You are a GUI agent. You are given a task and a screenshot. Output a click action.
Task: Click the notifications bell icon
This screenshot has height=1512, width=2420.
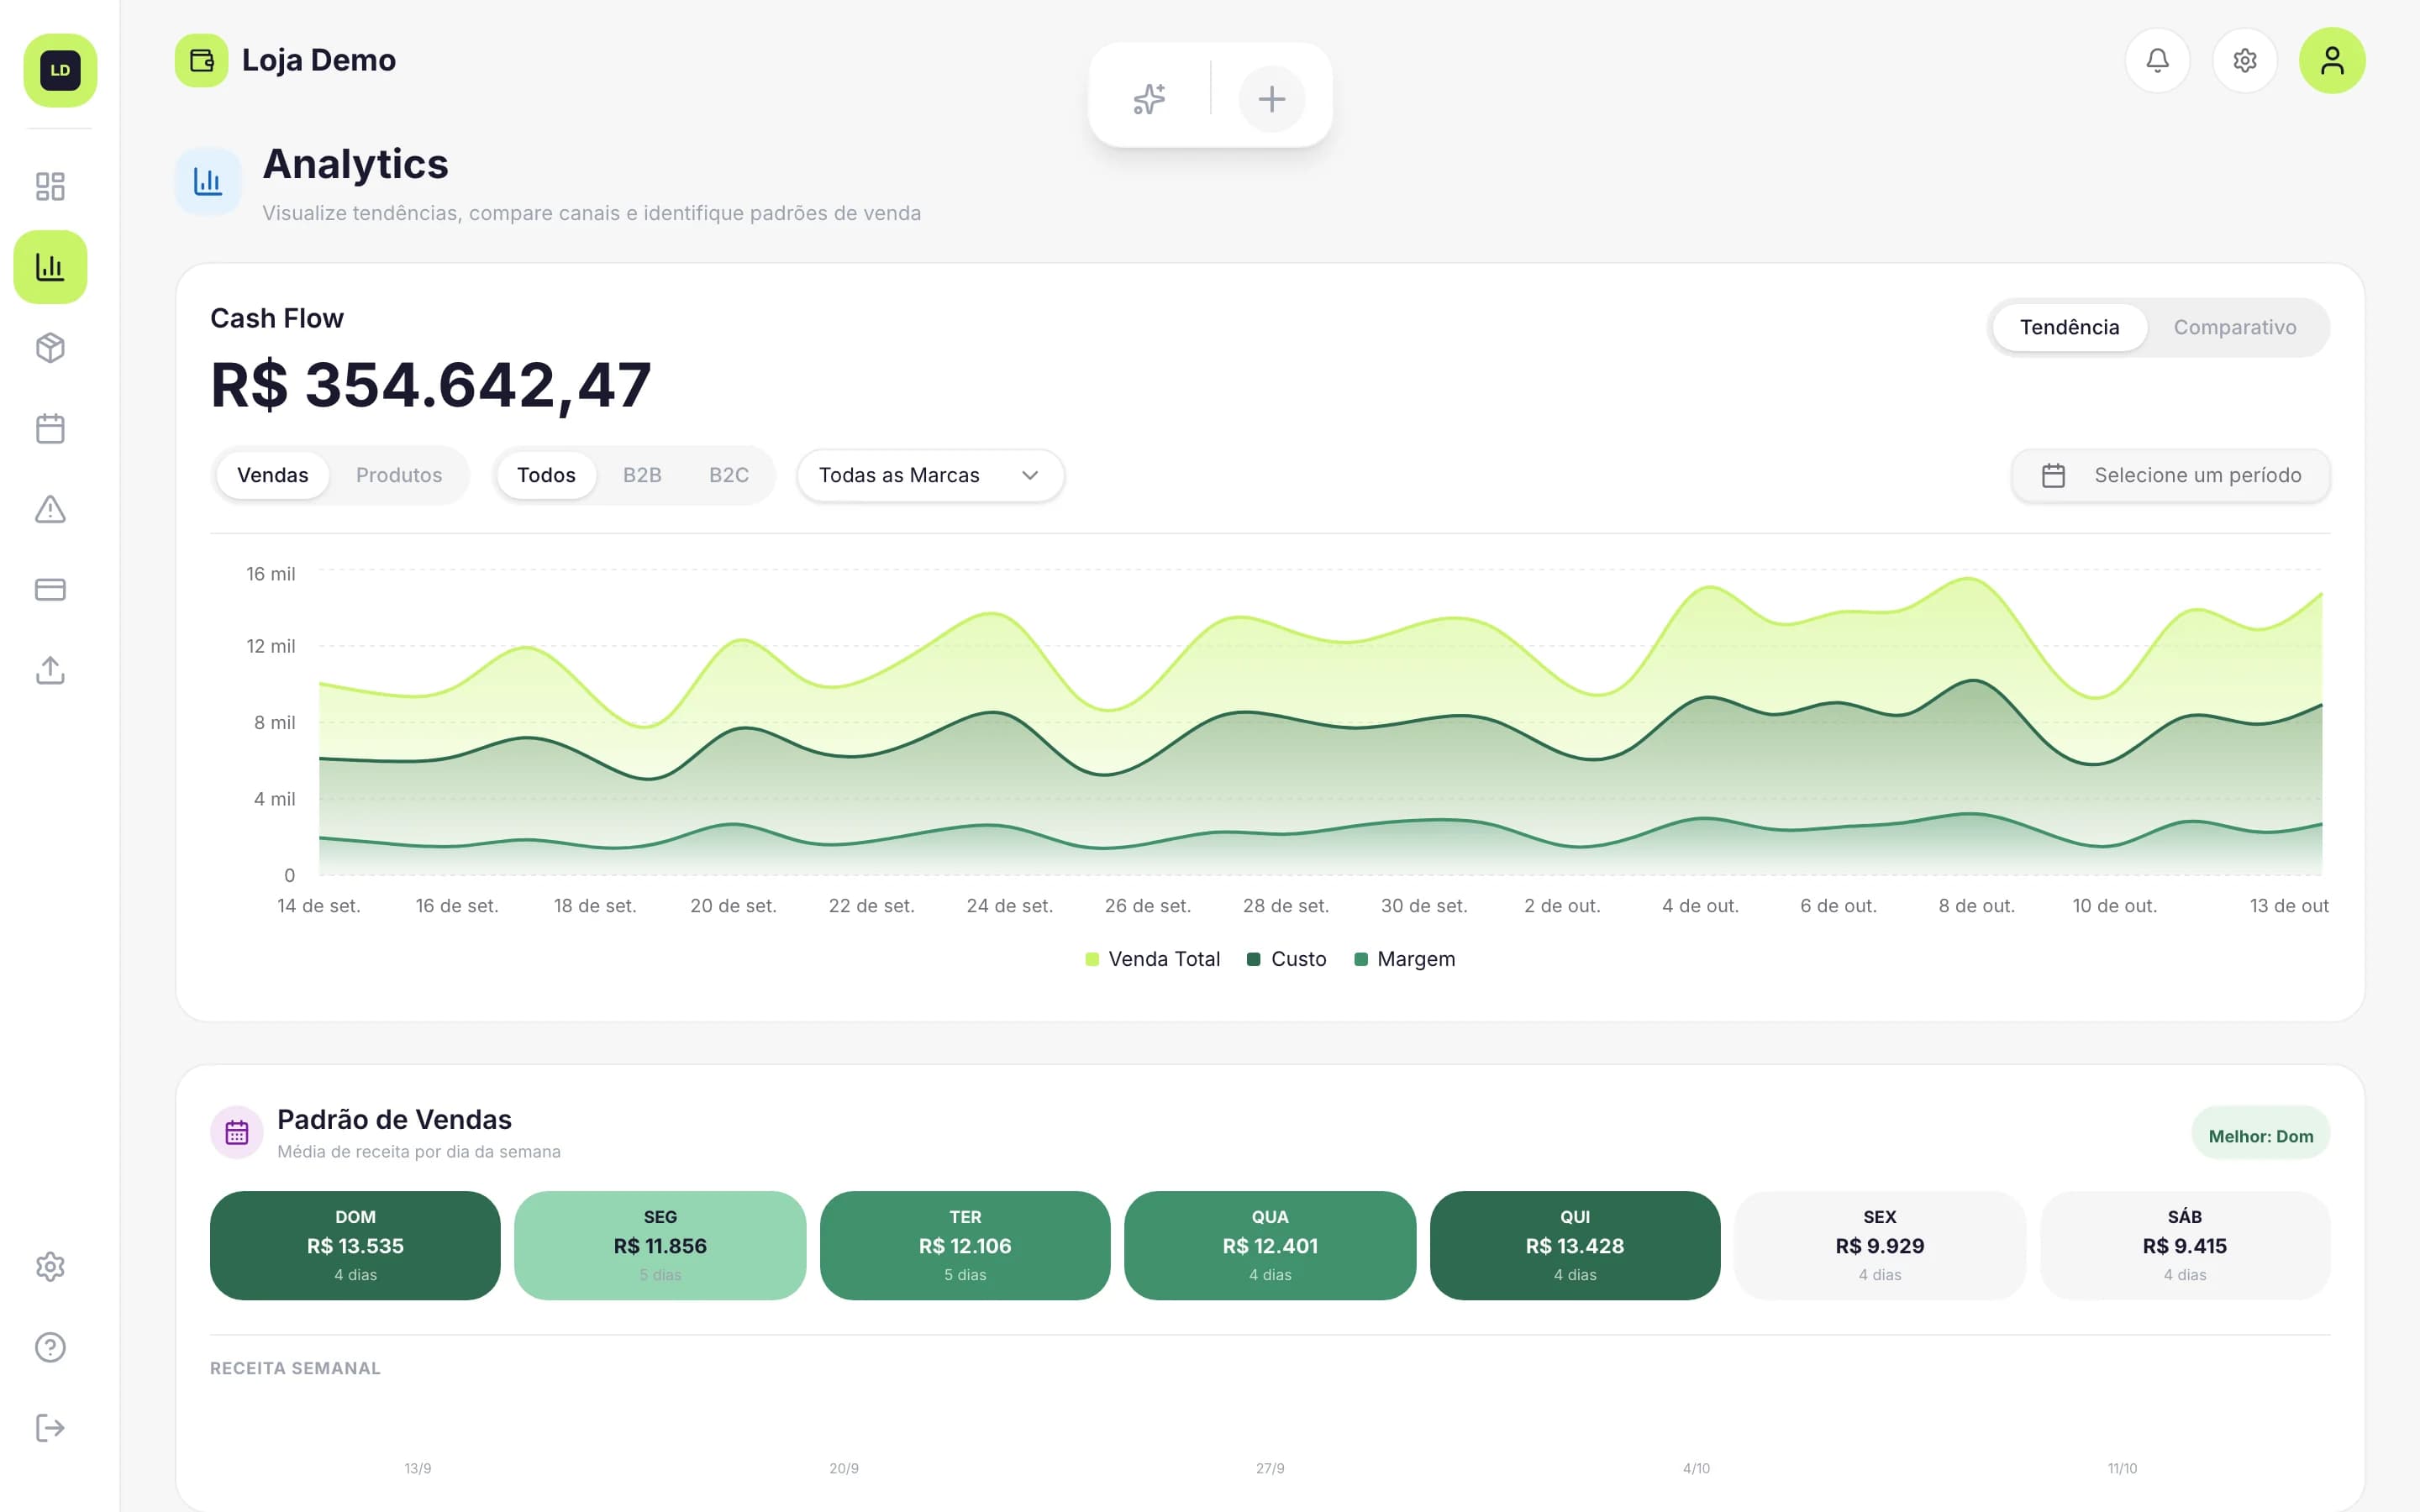(2157, 60)
